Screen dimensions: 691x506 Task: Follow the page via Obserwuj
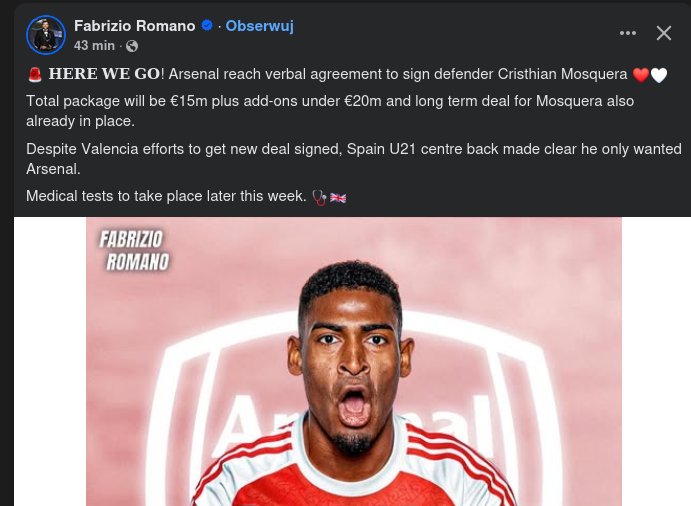(x=259, y=26)
